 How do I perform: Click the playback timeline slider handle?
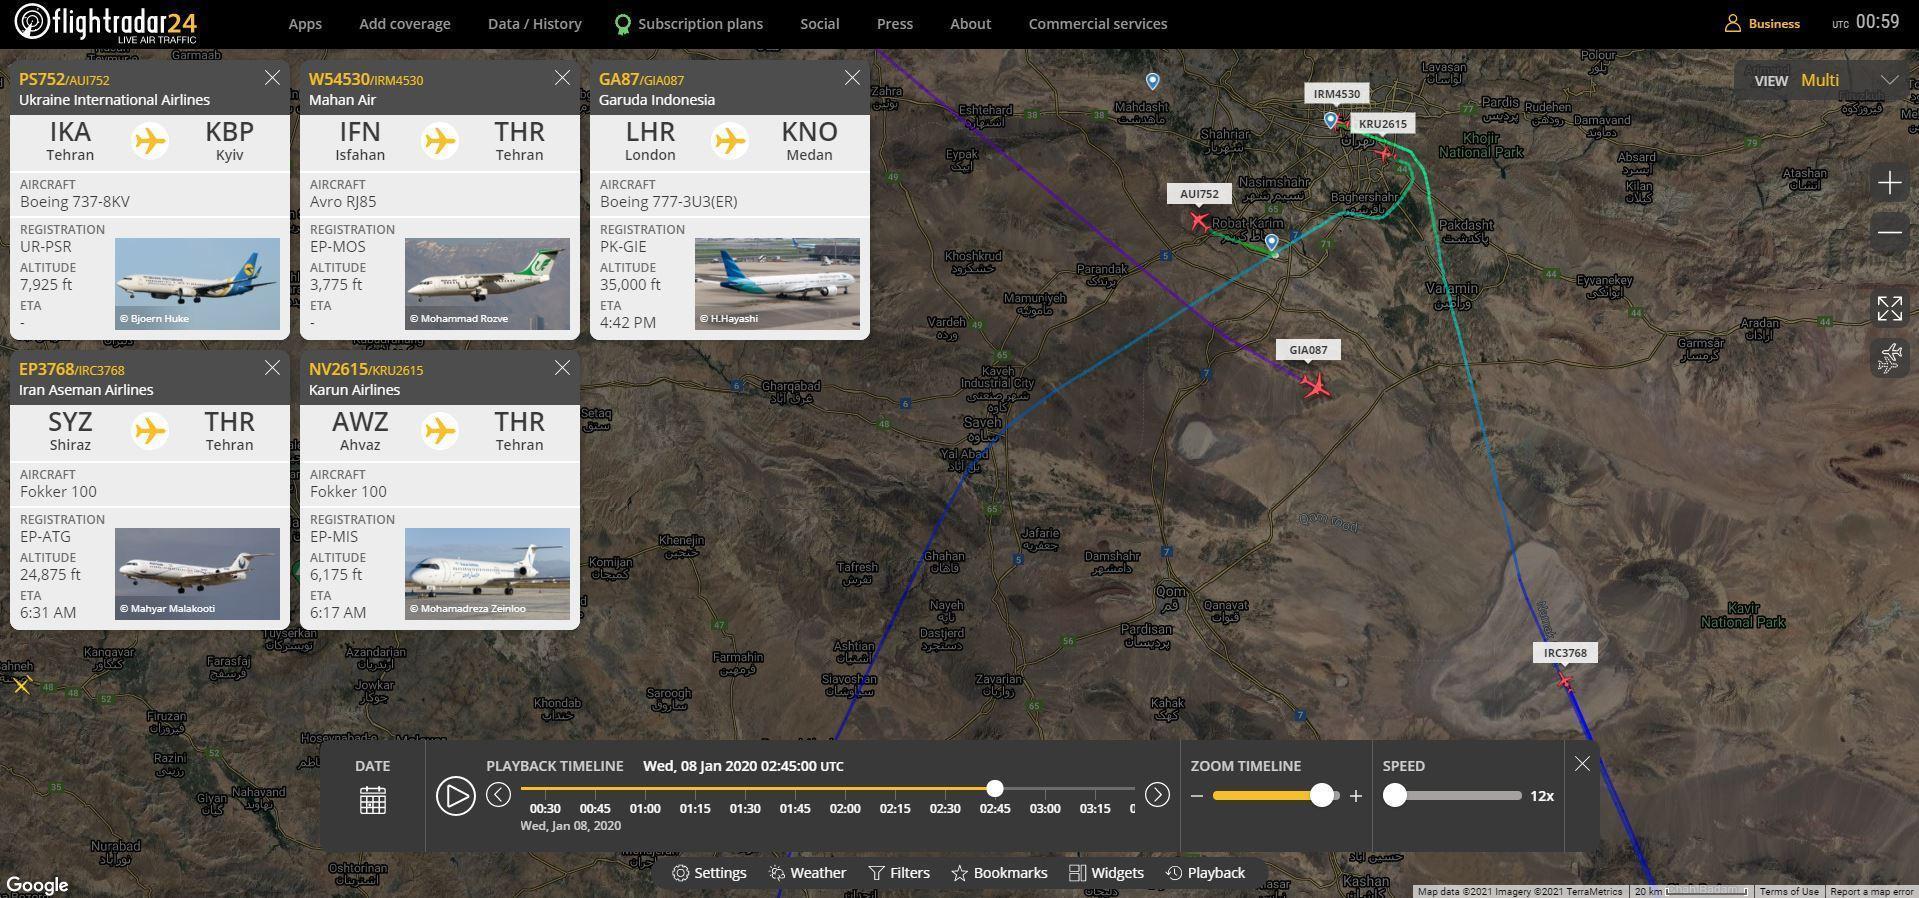994,788
